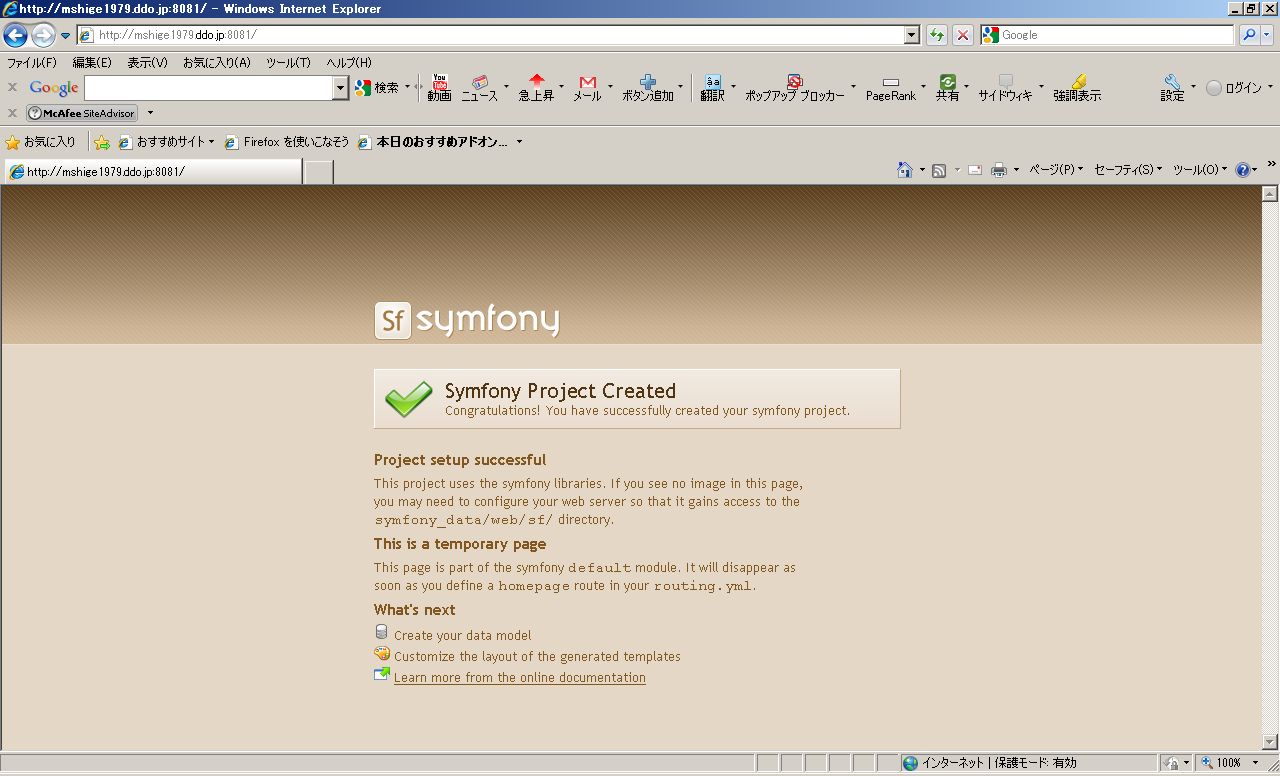Click the address bar URL field
Screen dimensions: 1280x776
[x=490, y=35]
